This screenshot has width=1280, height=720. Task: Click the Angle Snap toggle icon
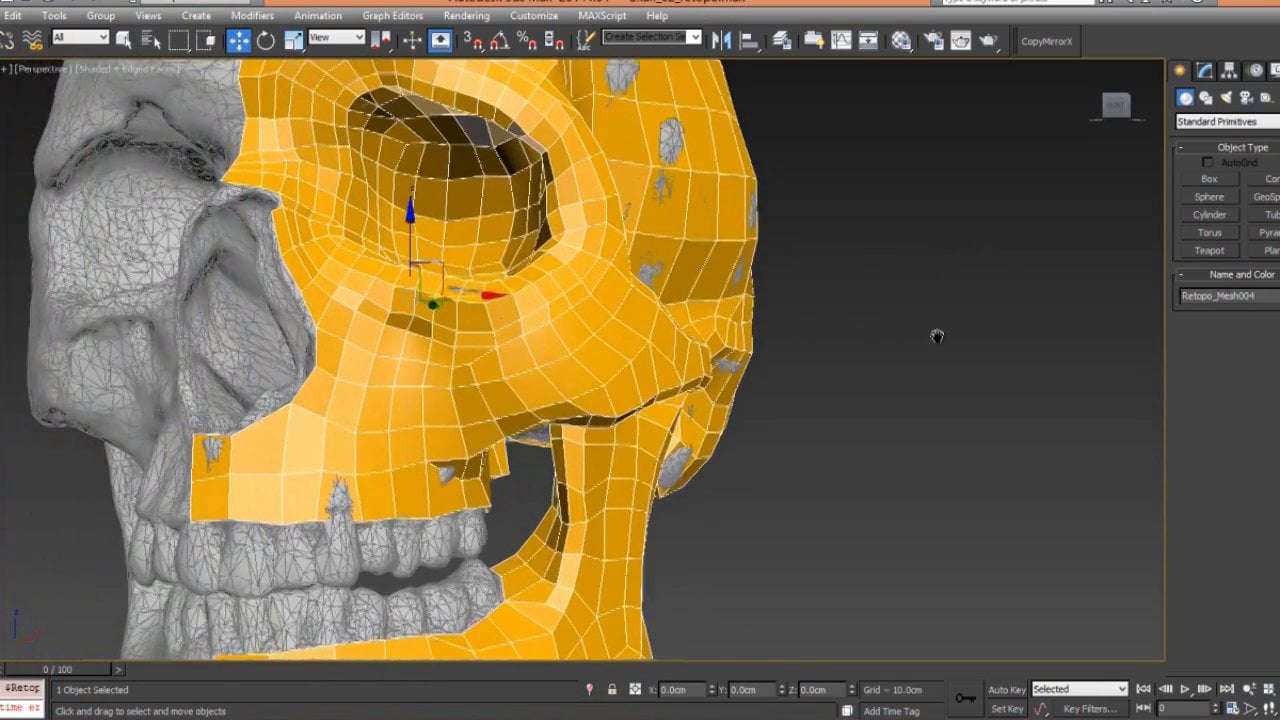(499, 40)
